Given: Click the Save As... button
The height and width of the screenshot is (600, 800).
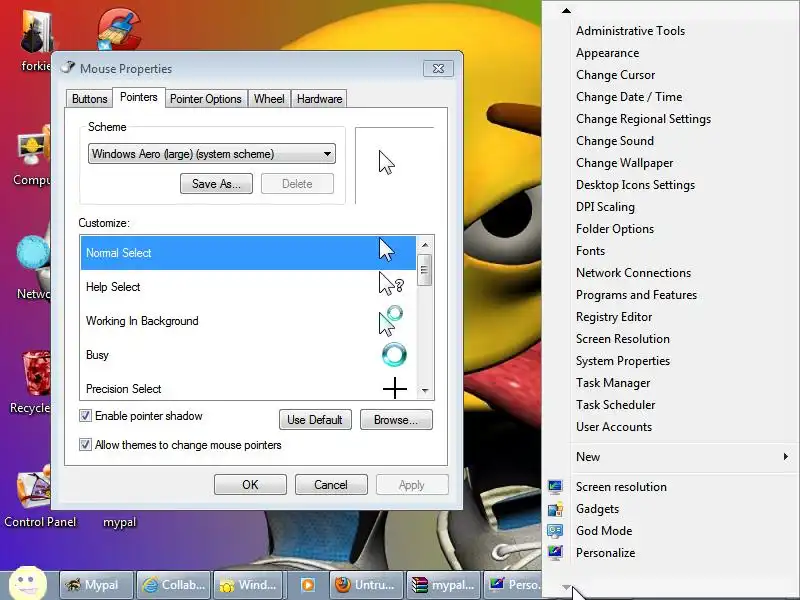Looking at the screenshot, I should coord(216,184).
